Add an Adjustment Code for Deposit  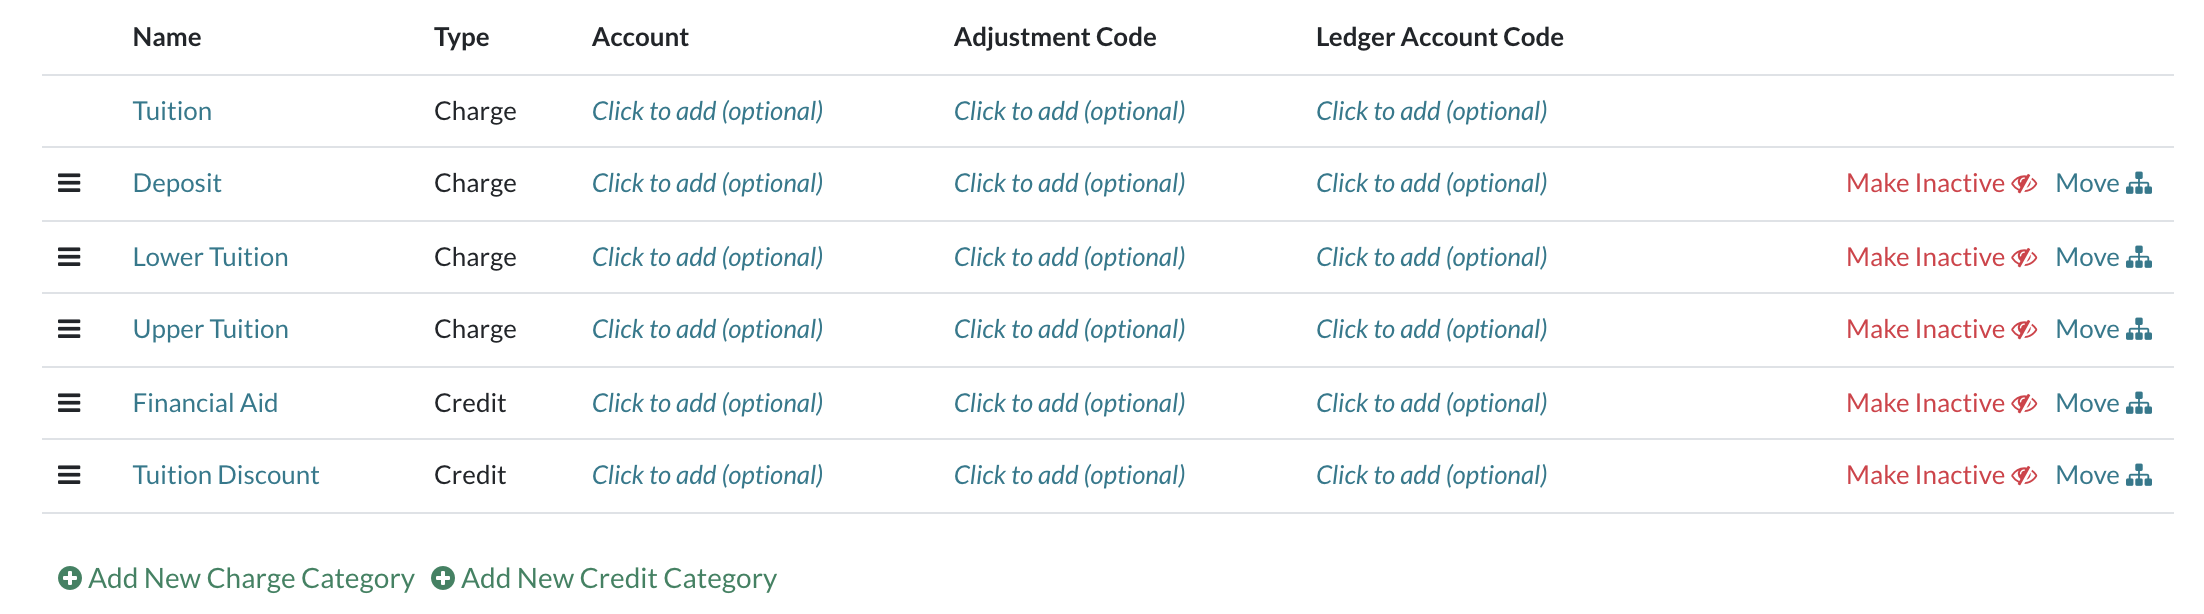[x=1069, y=183]
